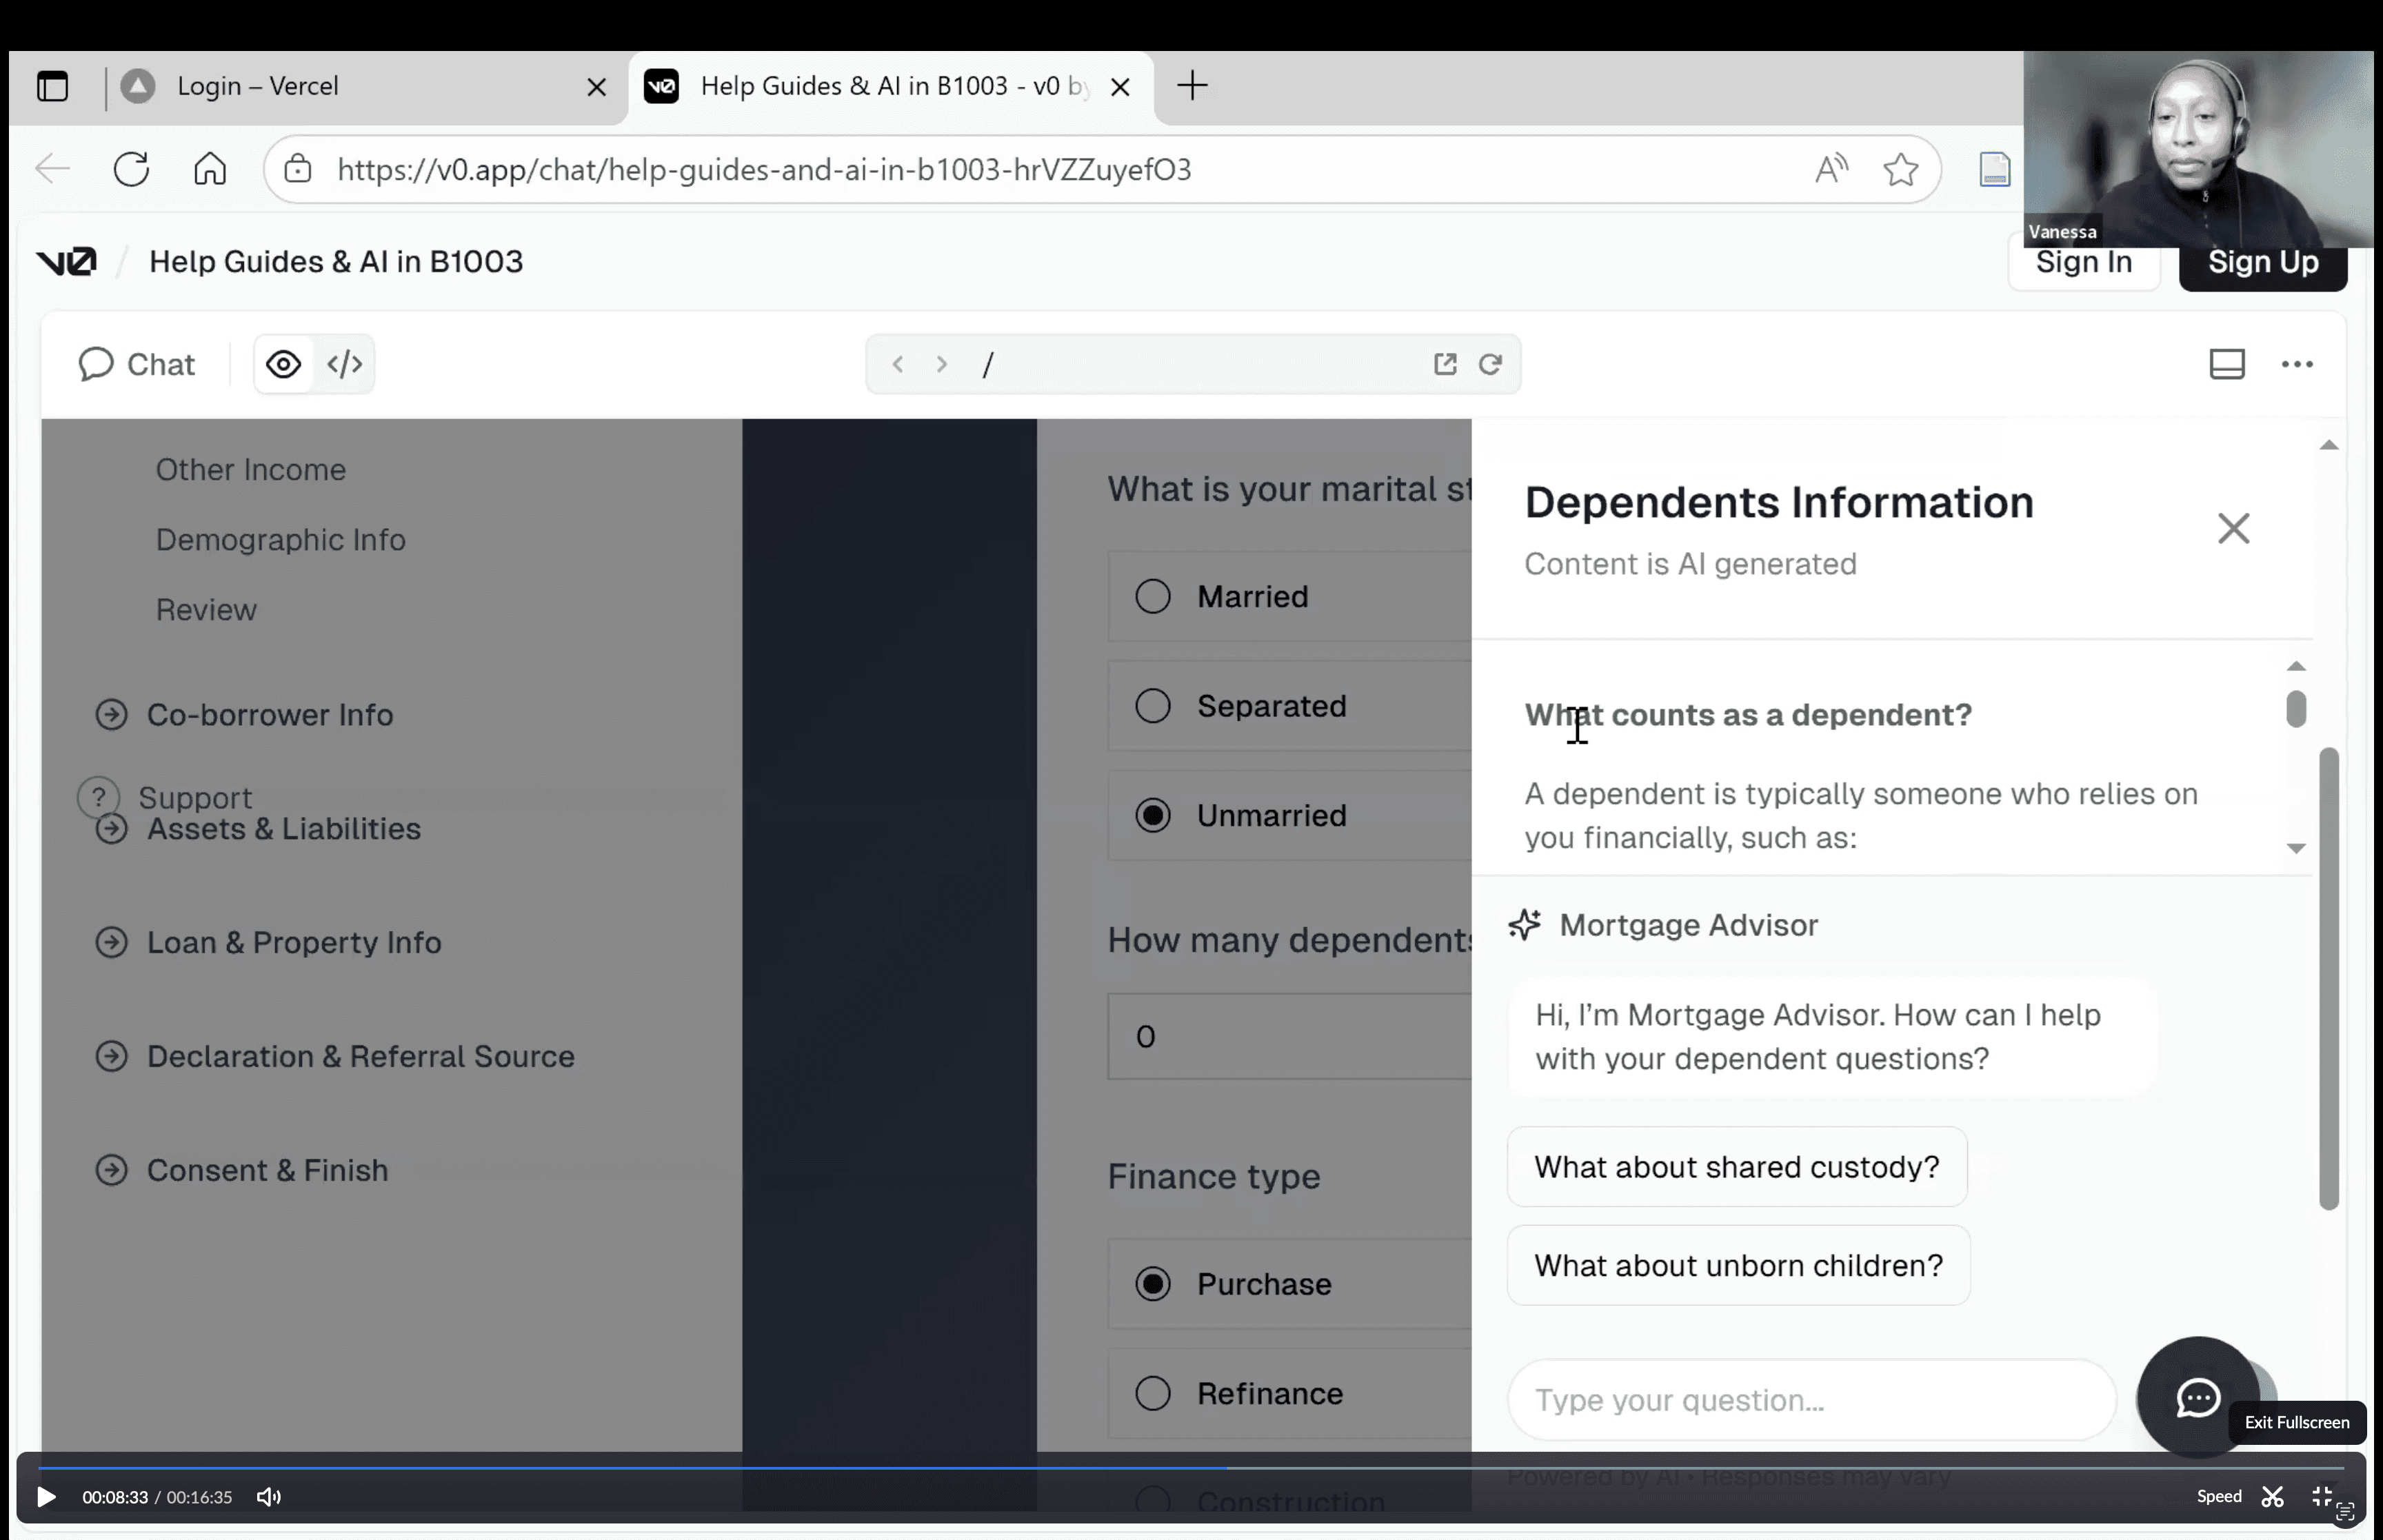Screen dimensions: 2383x1540
Task: Expand Declaration & Referral Source section
Action: point(360,1056)
